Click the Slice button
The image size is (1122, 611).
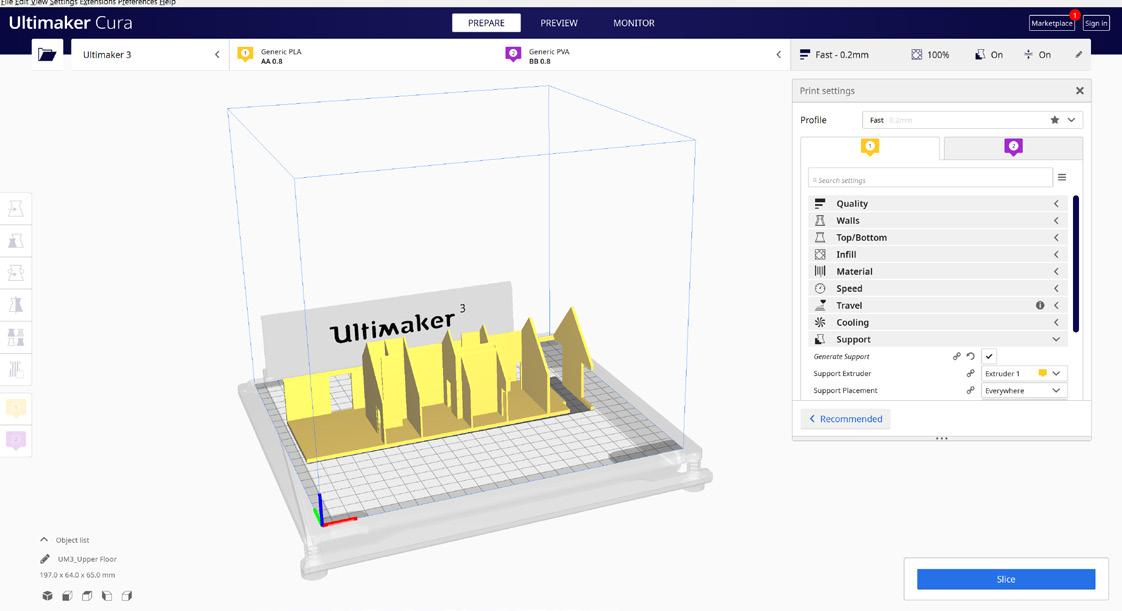1006,580
